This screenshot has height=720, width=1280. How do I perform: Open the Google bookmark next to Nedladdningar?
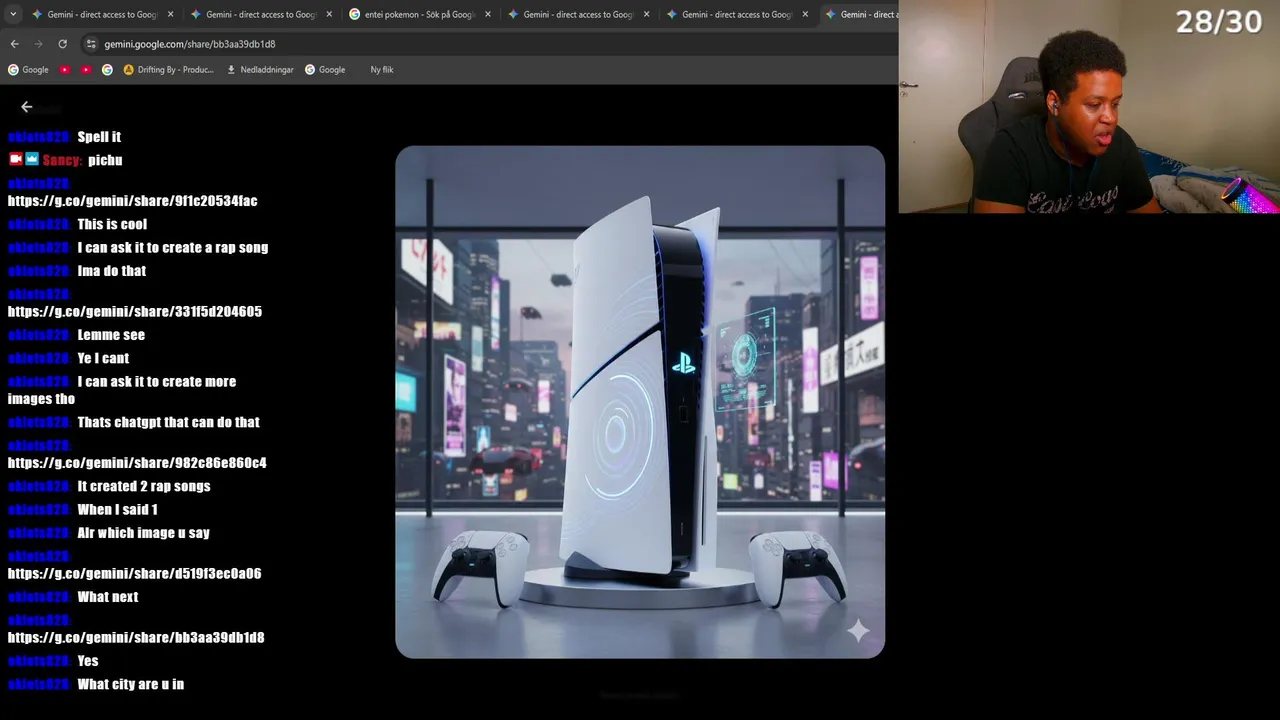325,70
